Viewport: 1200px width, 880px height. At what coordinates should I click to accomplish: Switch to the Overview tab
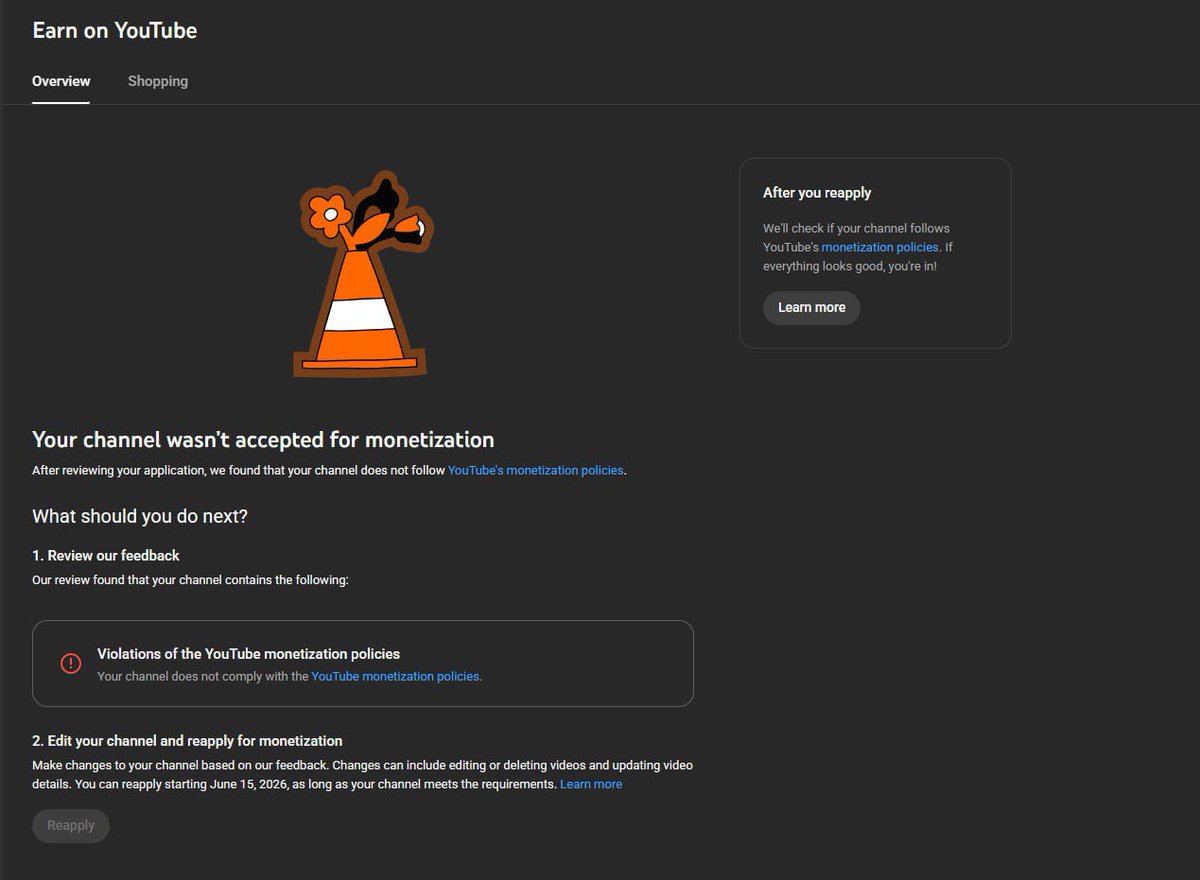61,81
